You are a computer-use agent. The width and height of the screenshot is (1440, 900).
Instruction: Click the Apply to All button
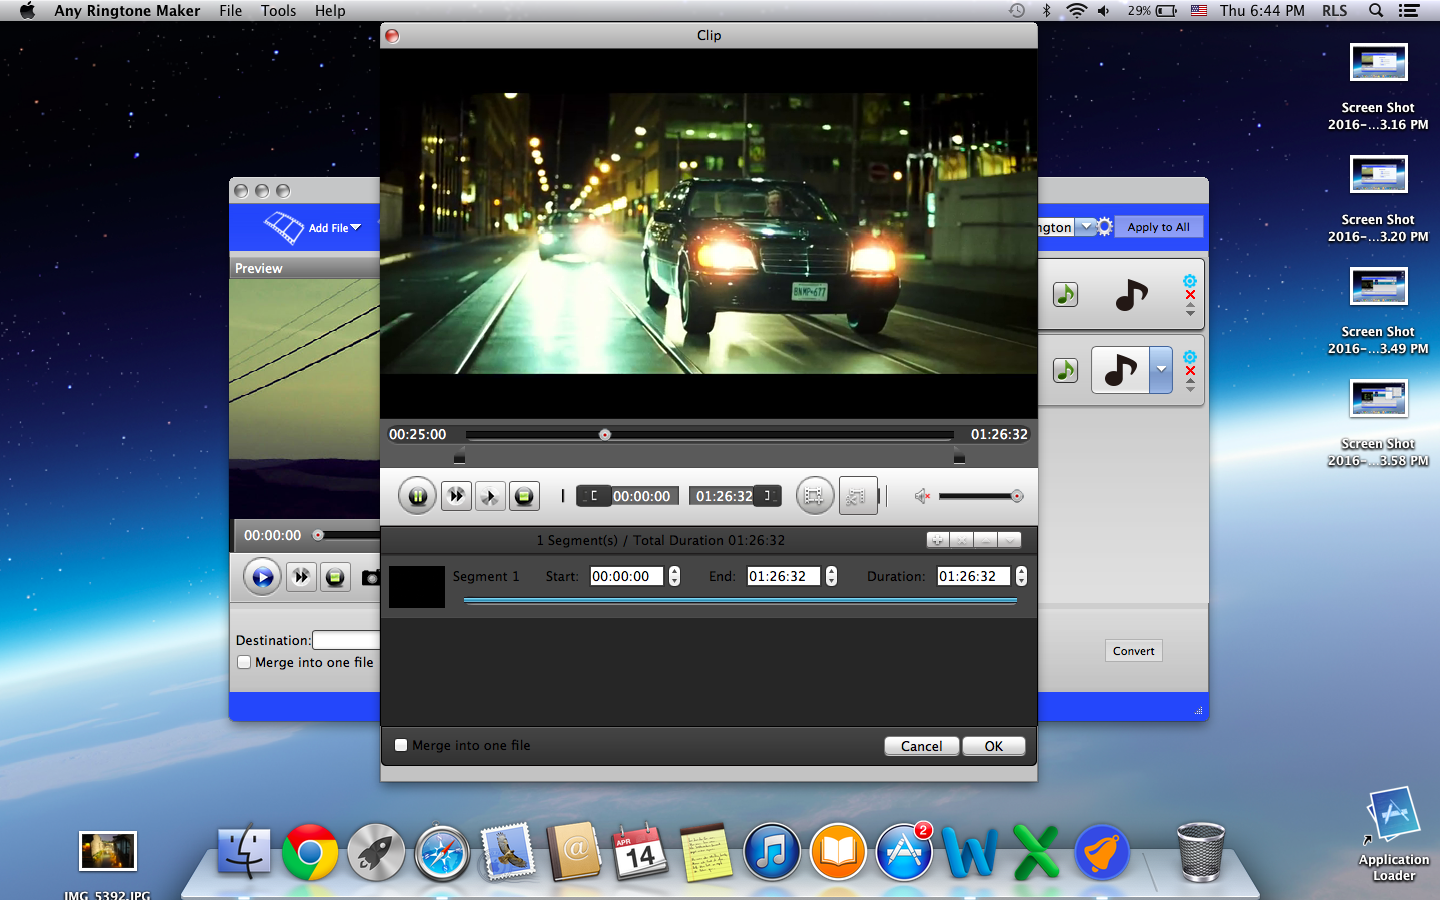pos(1158,227)
